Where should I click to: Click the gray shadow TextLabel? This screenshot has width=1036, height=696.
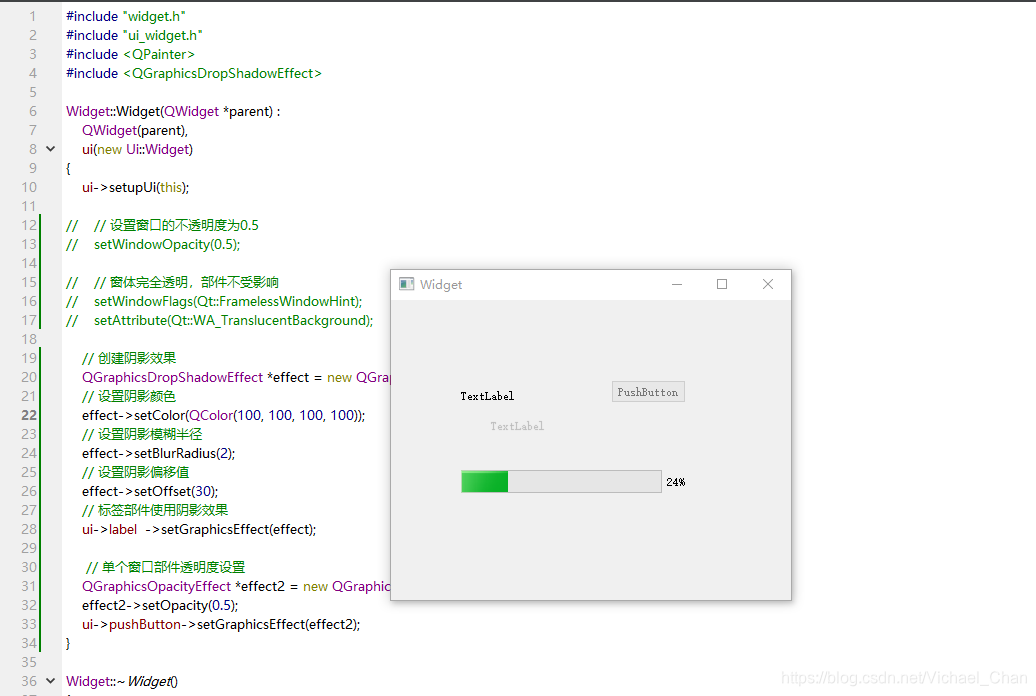click(x=517, y=426)
